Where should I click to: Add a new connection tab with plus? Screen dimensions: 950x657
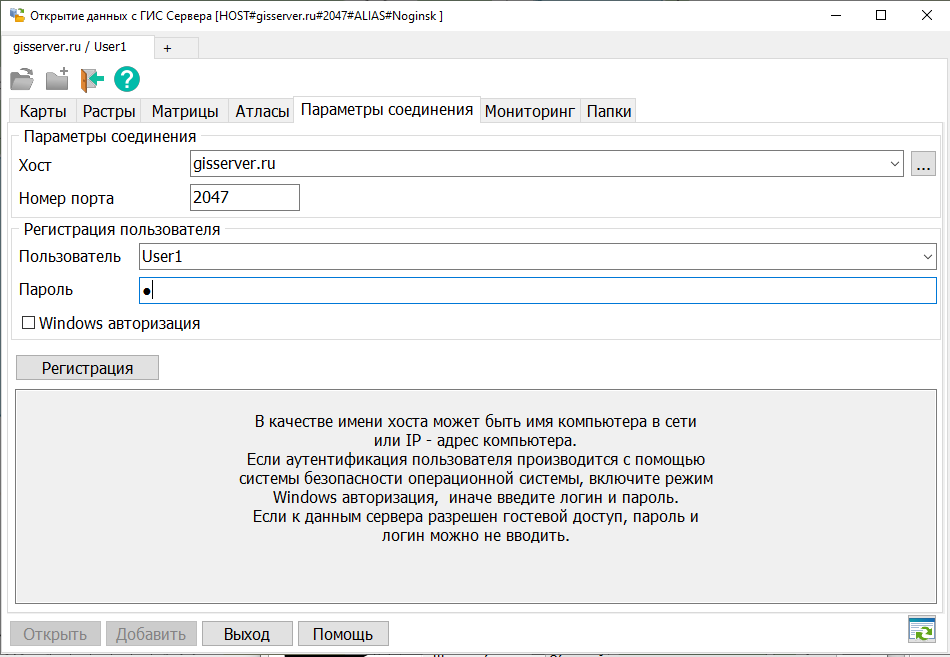pos(167,48)
